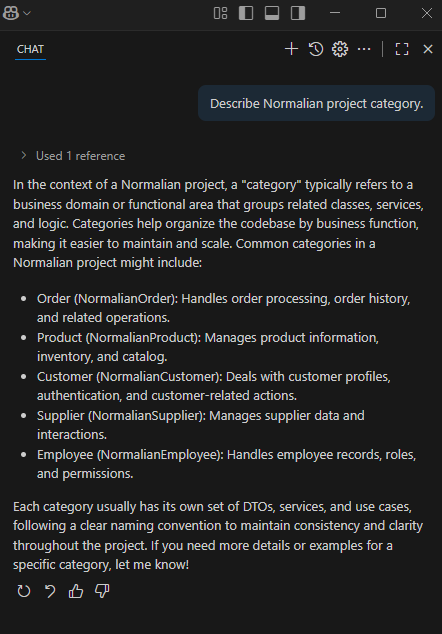
Task: Mark the response as helpful
Action: tap(76, 591)
